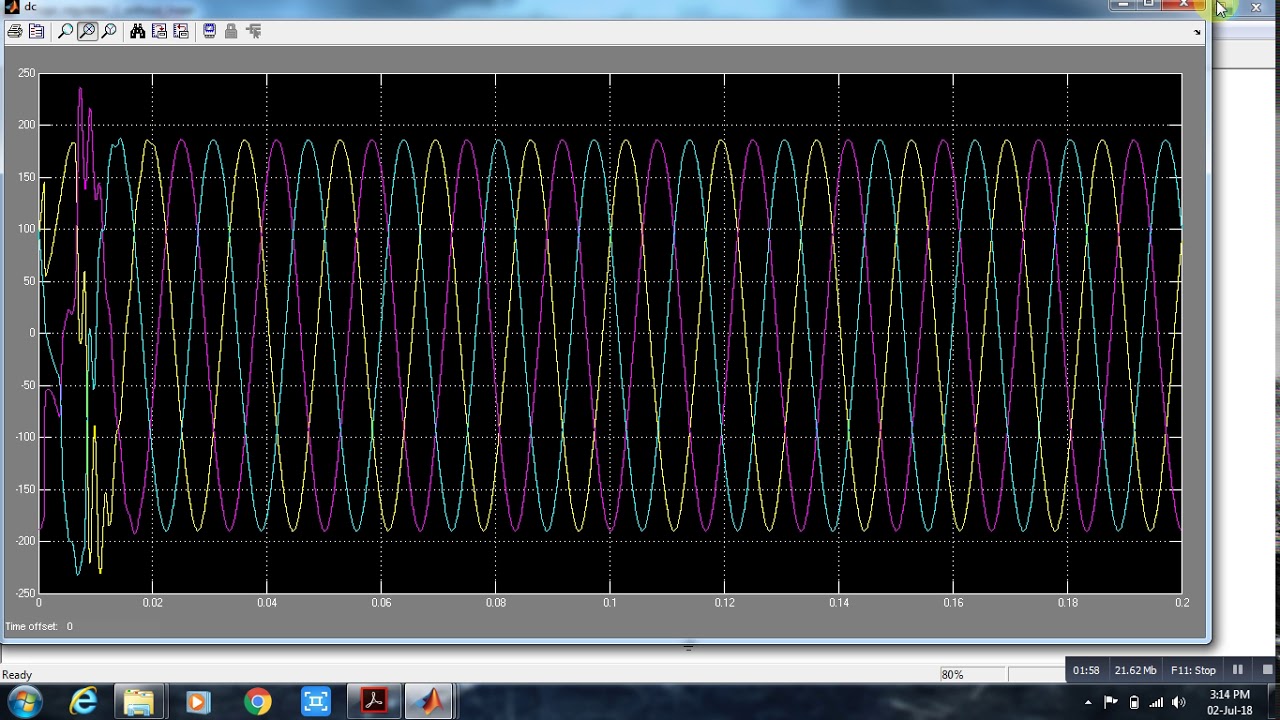1280x720 pixels.
Task: Open scope Parameters settings
Action: point(36,31)
